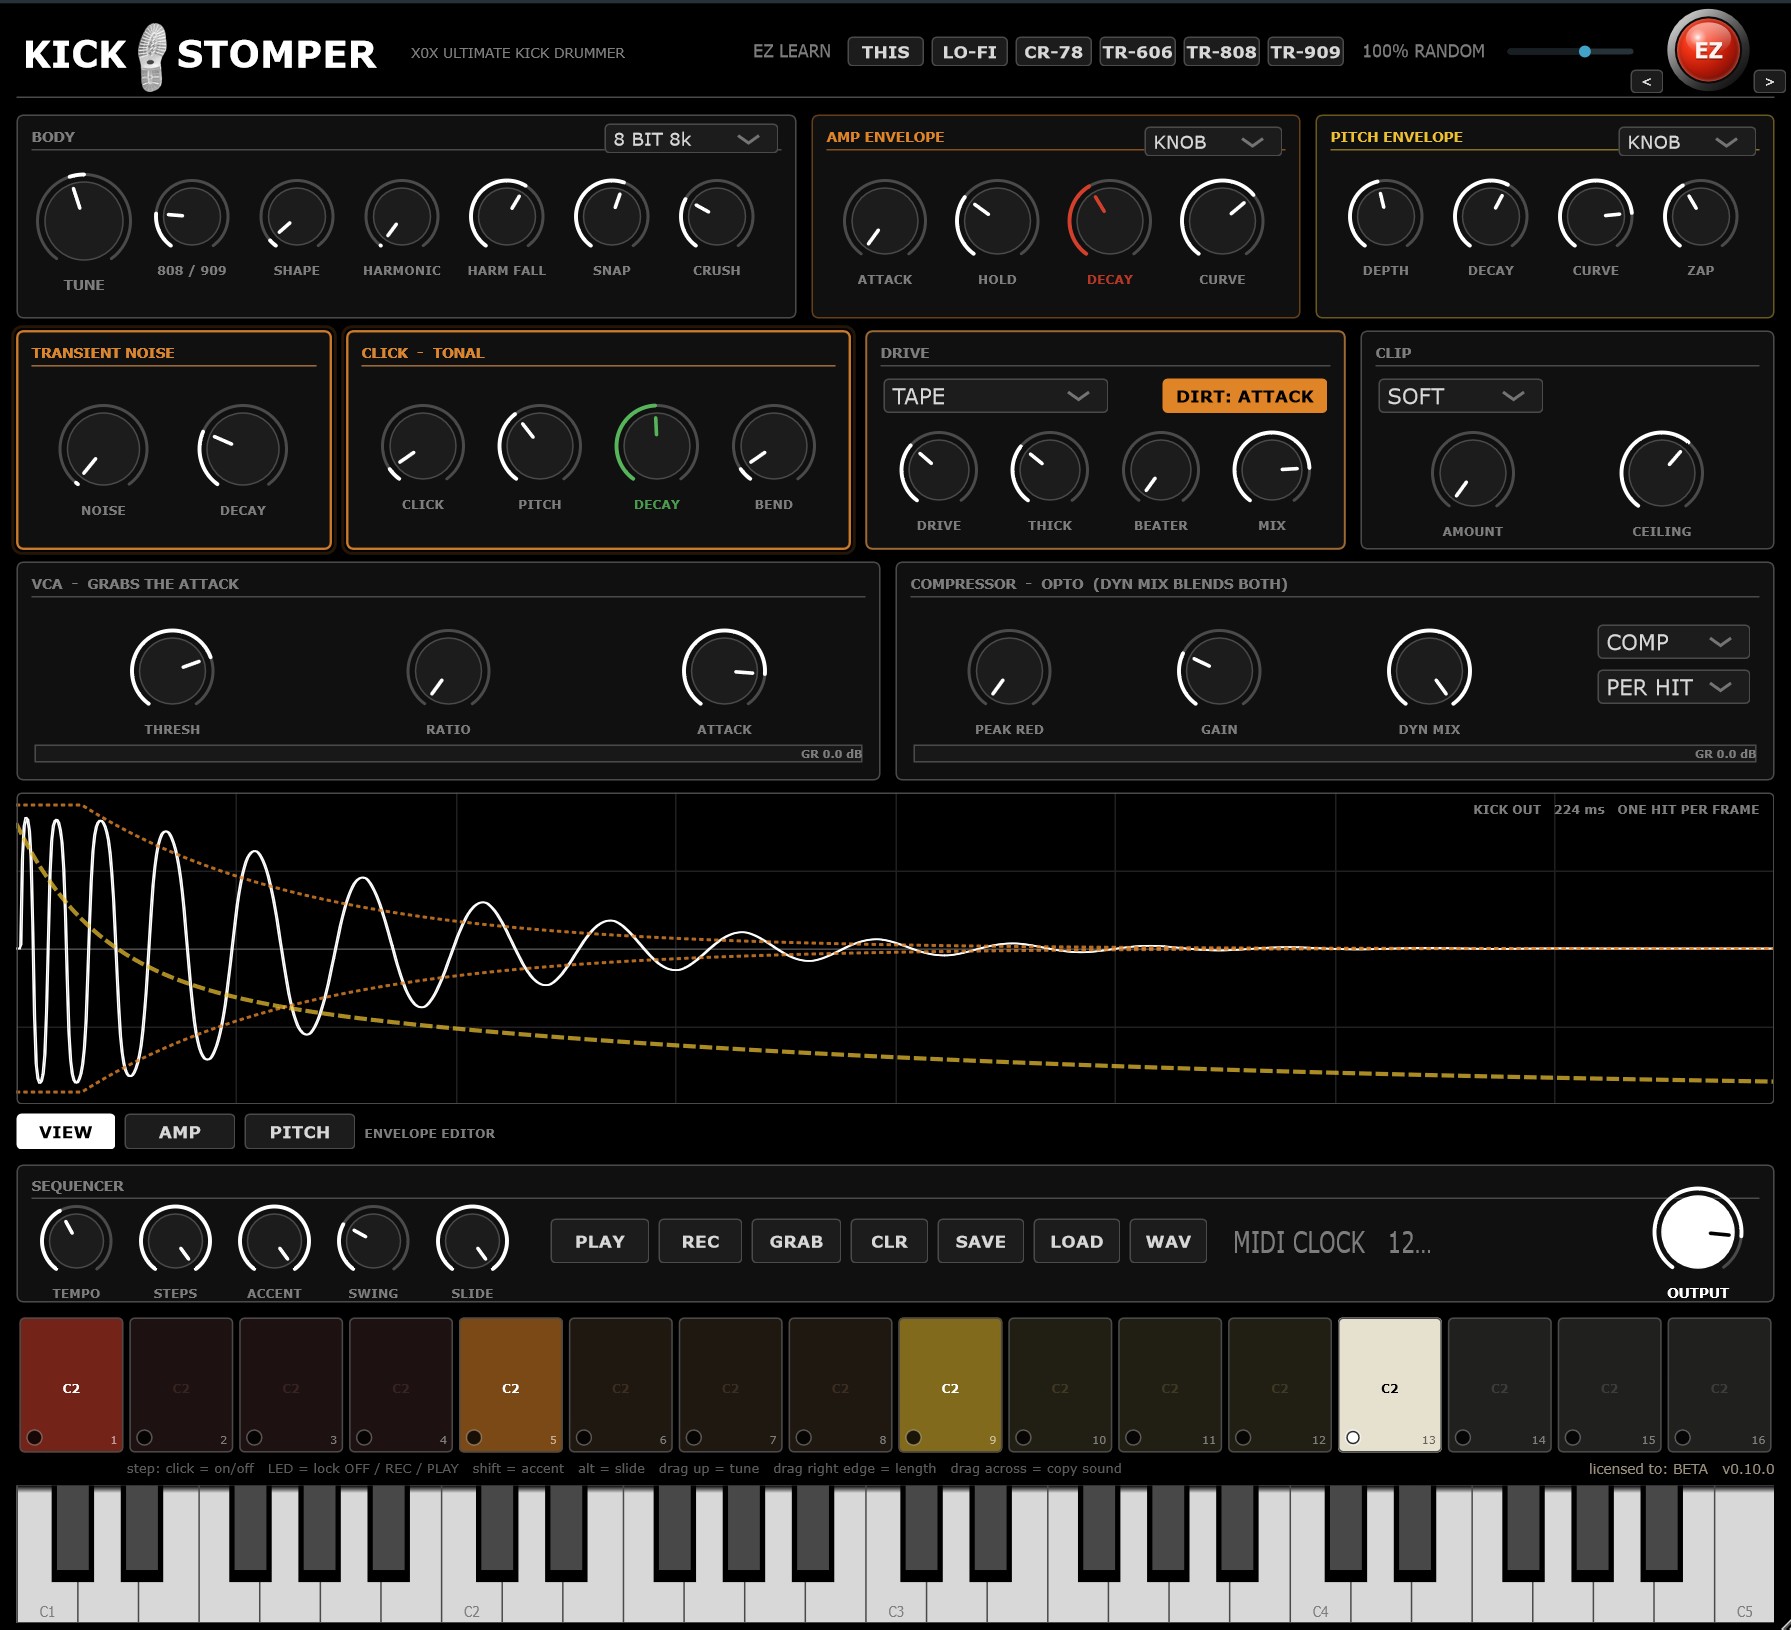
Task: Click the white OUTPUT knob
Action: pos(1698,1232)
